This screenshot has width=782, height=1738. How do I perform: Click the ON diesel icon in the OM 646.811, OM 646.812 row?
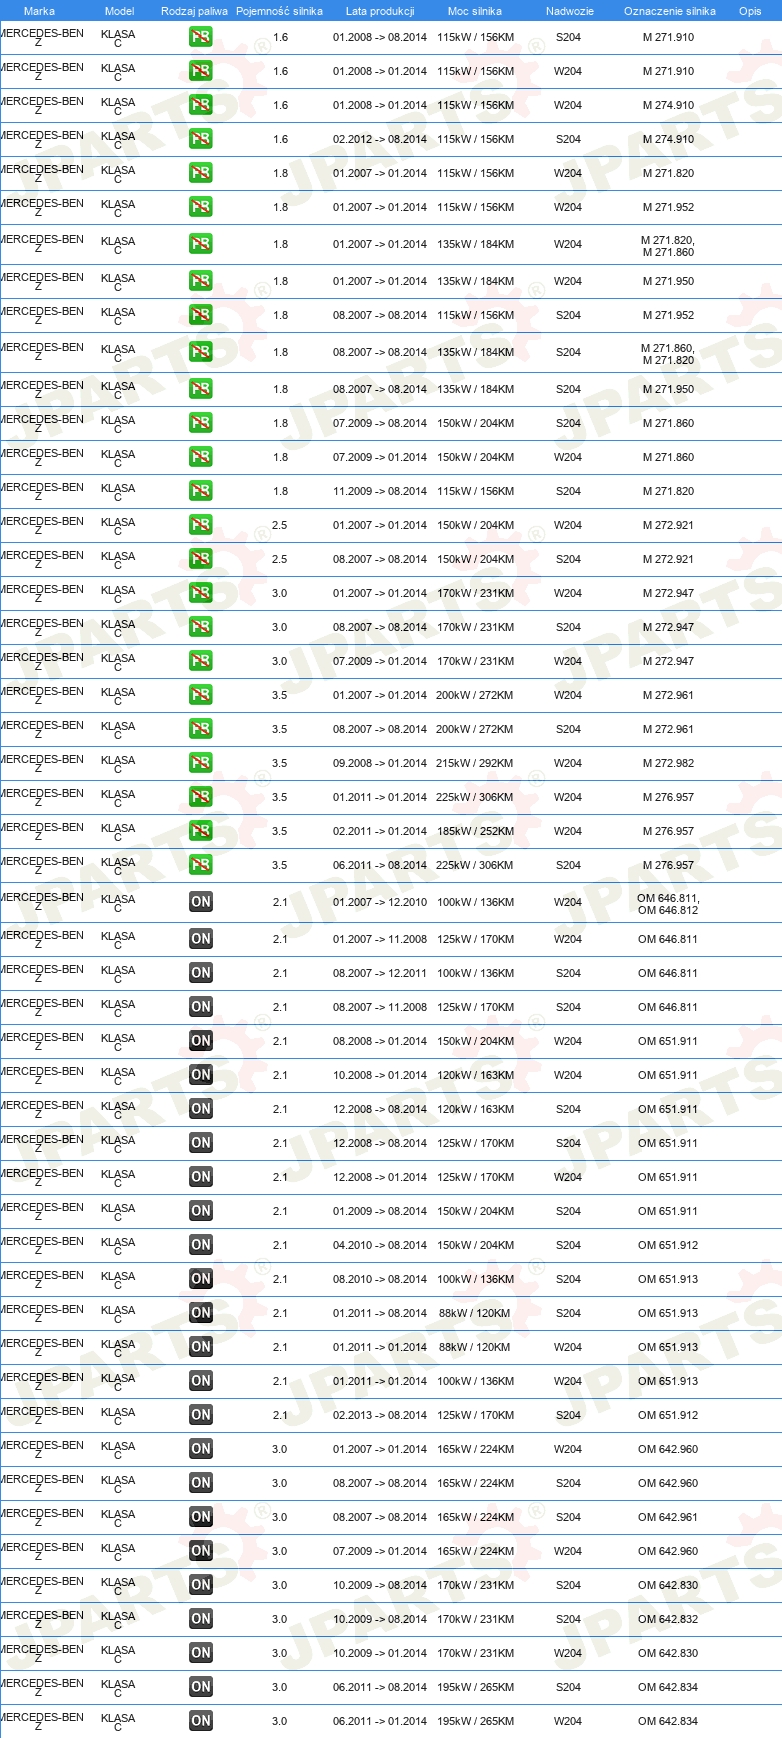click(201, 902)
